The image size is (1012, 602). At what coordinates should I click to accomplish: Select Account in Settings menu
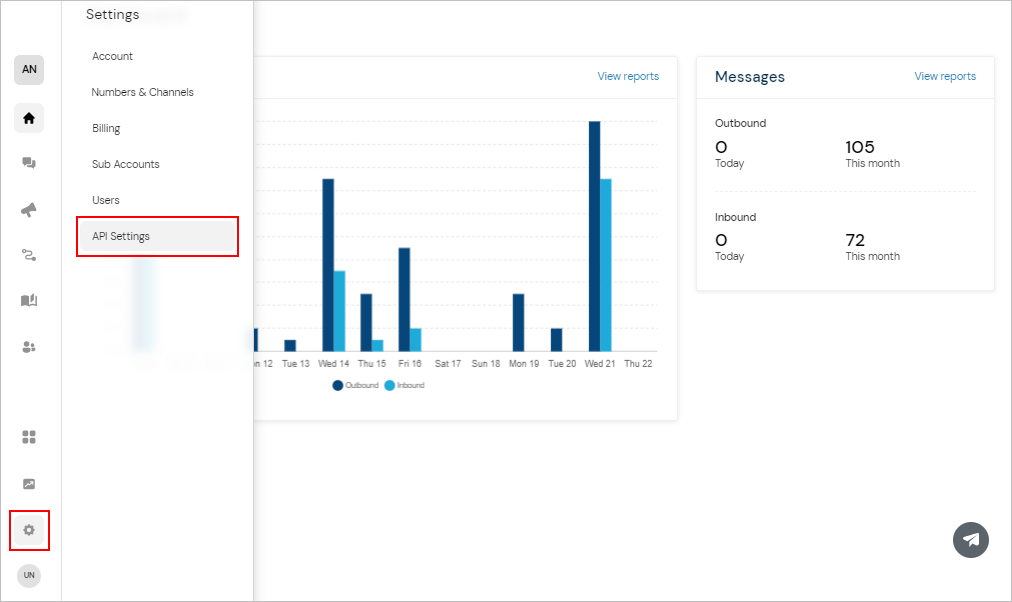112,57
